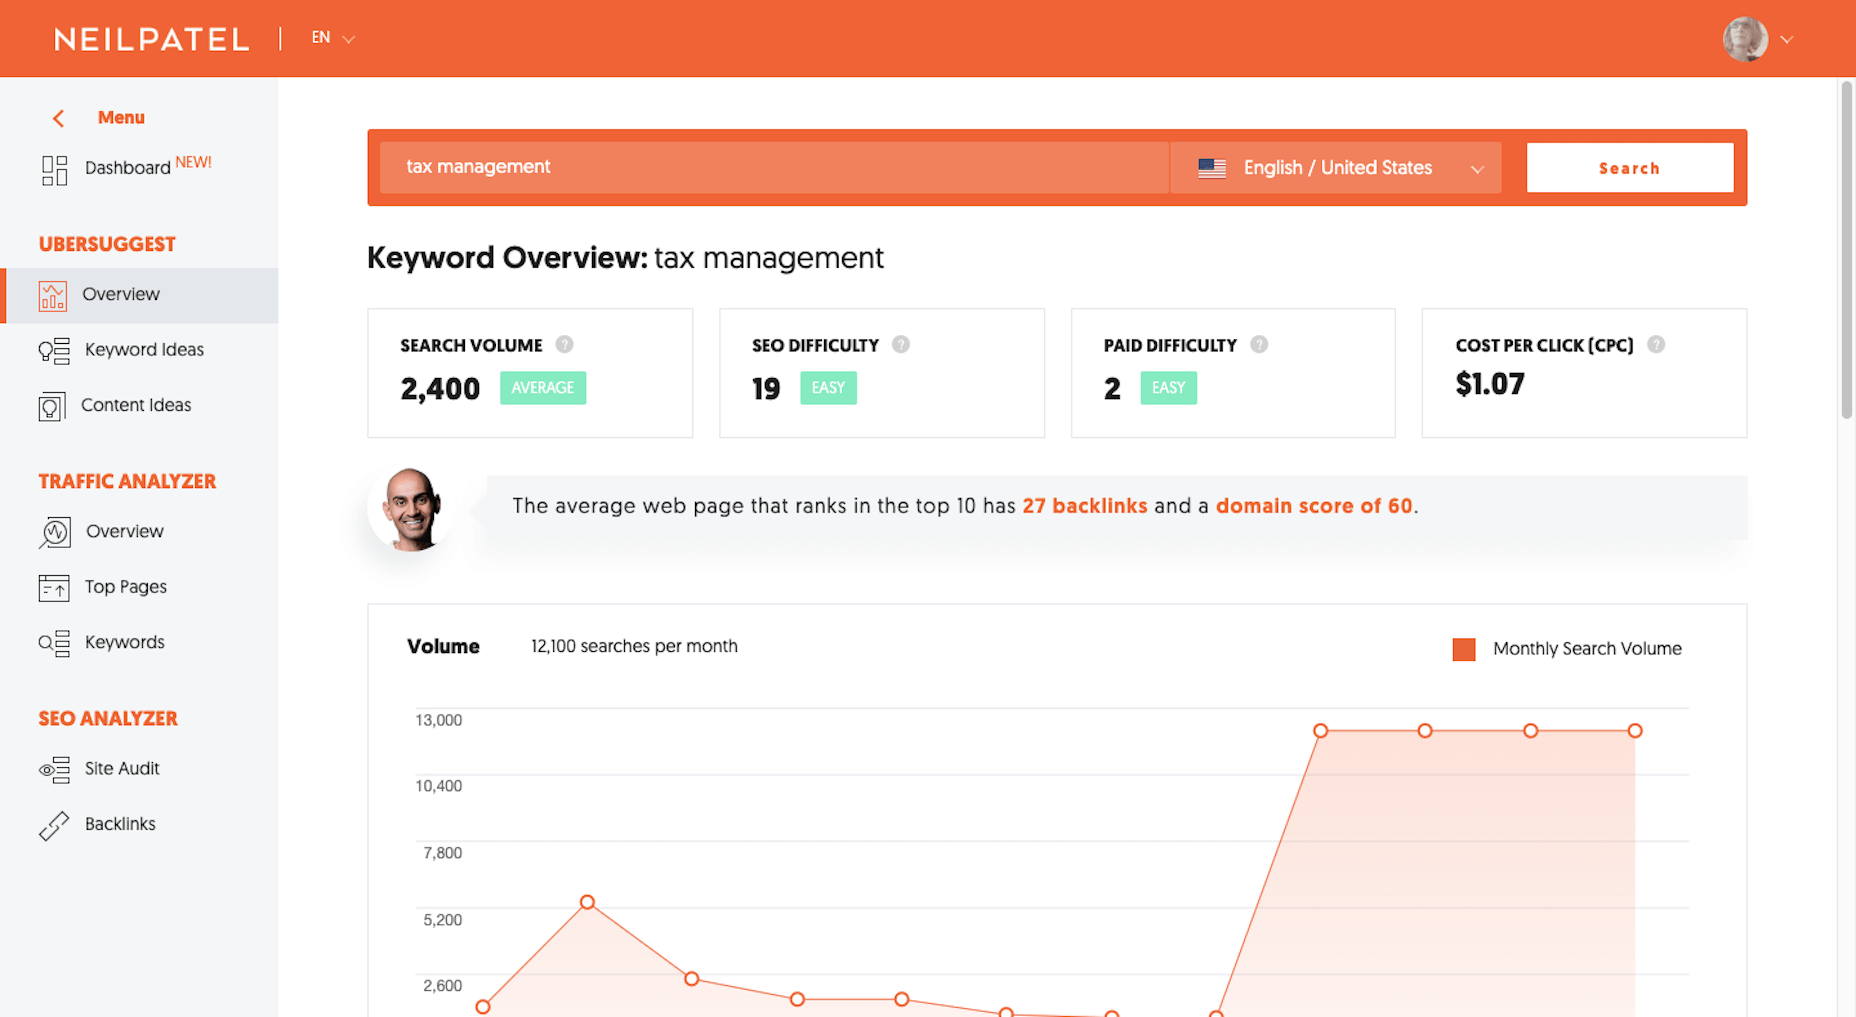Click the Keyword Ideas icon

coord(54,351)
